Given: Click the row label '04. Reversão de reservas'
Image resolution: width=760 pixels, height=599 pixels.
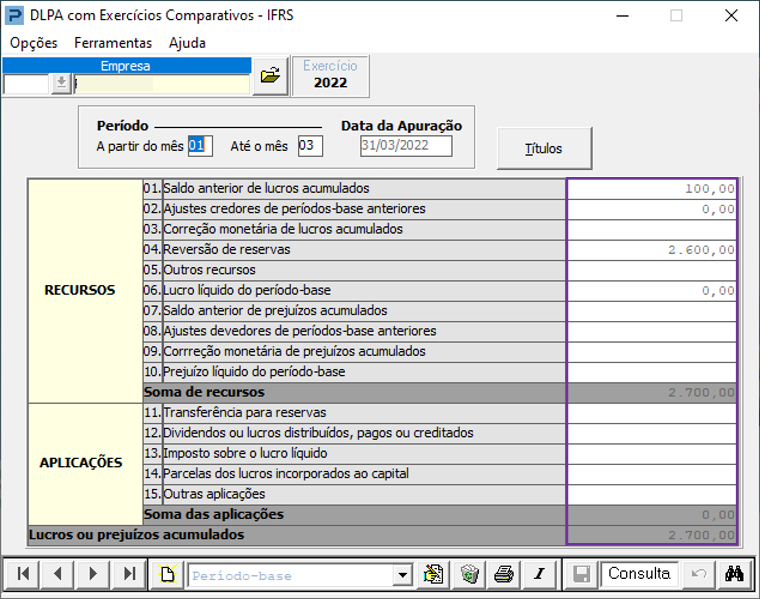Looking at the screenshot, I should point(354,250).
